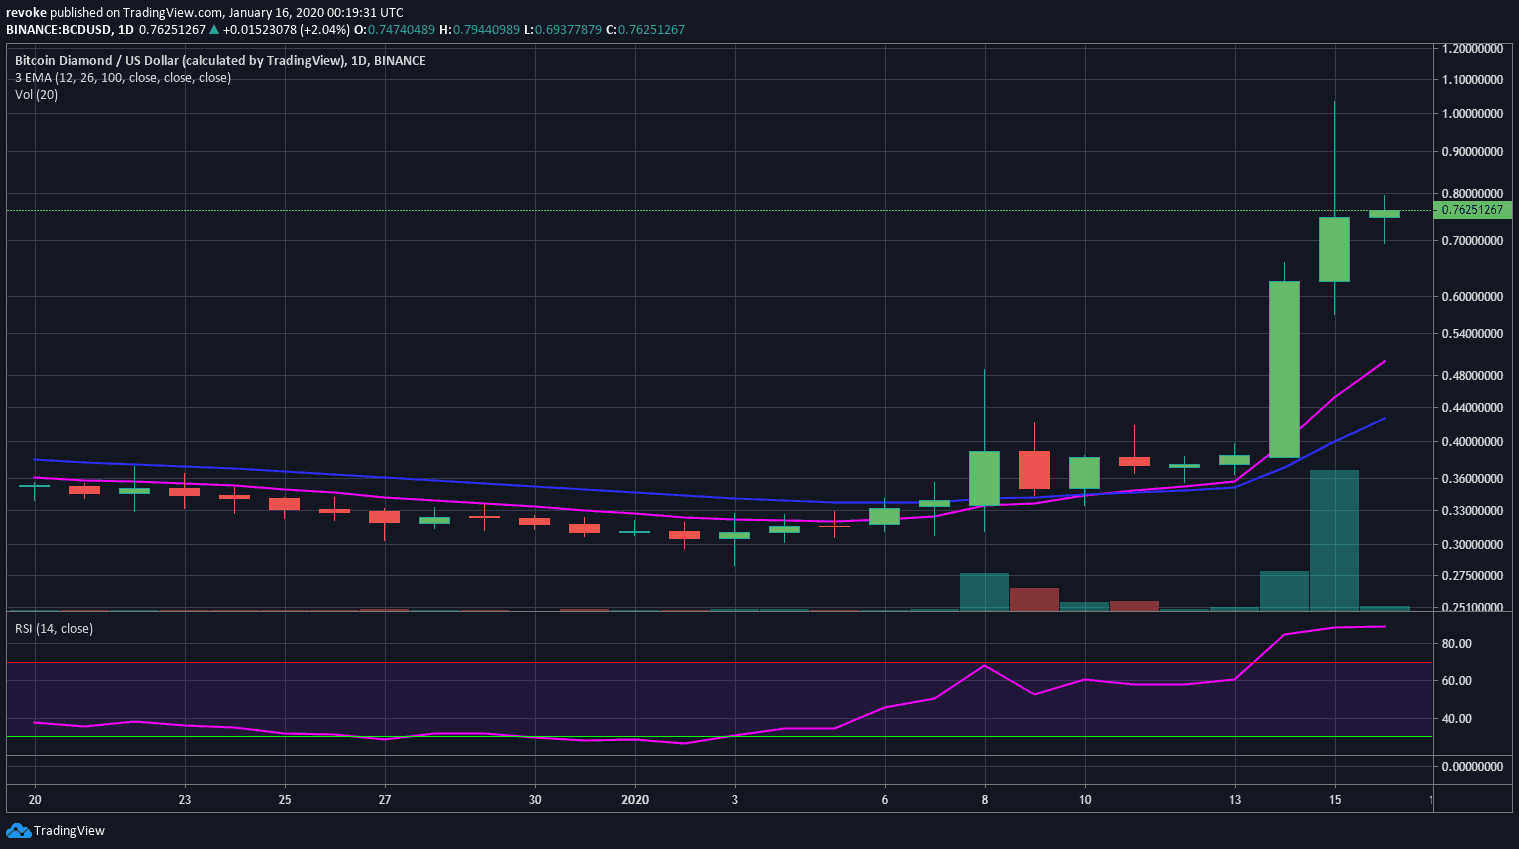Select the 3 EMA indicator label
The height and width of the screenshot is (849, 1519).
[x=122, y=78]
